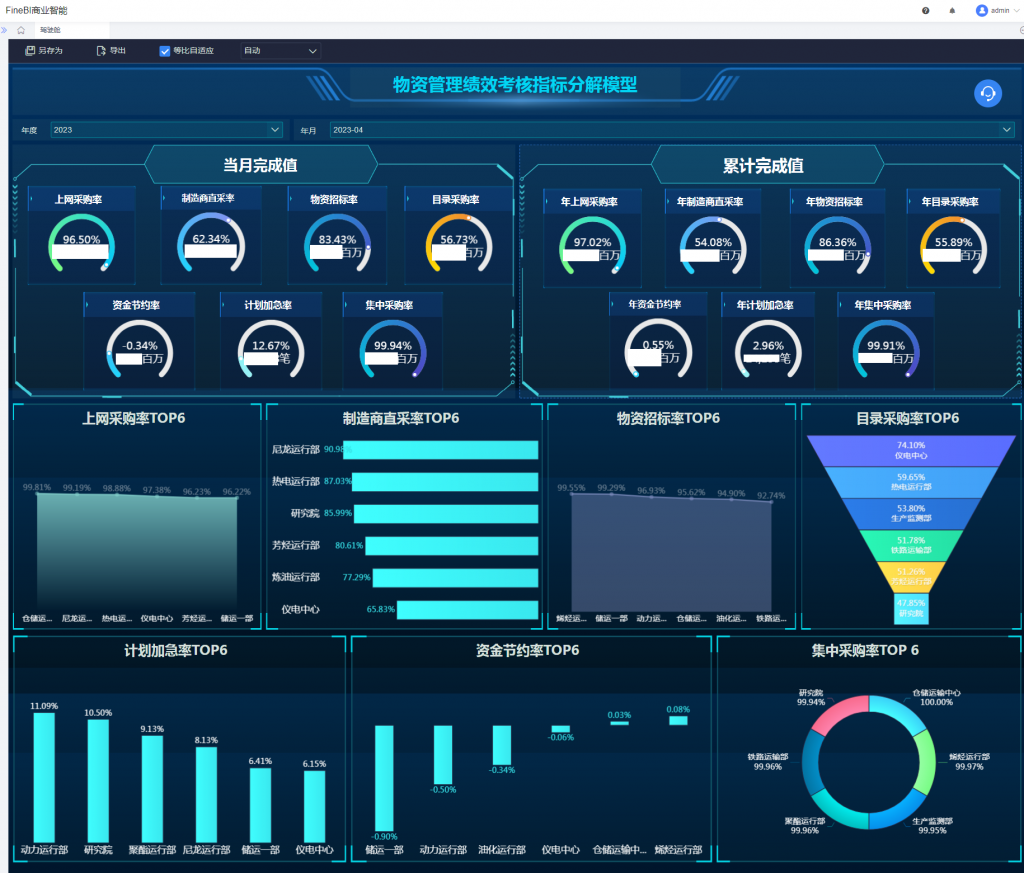Click the 年上网采购率 gauge showing 97.02%

click(592, 247)
